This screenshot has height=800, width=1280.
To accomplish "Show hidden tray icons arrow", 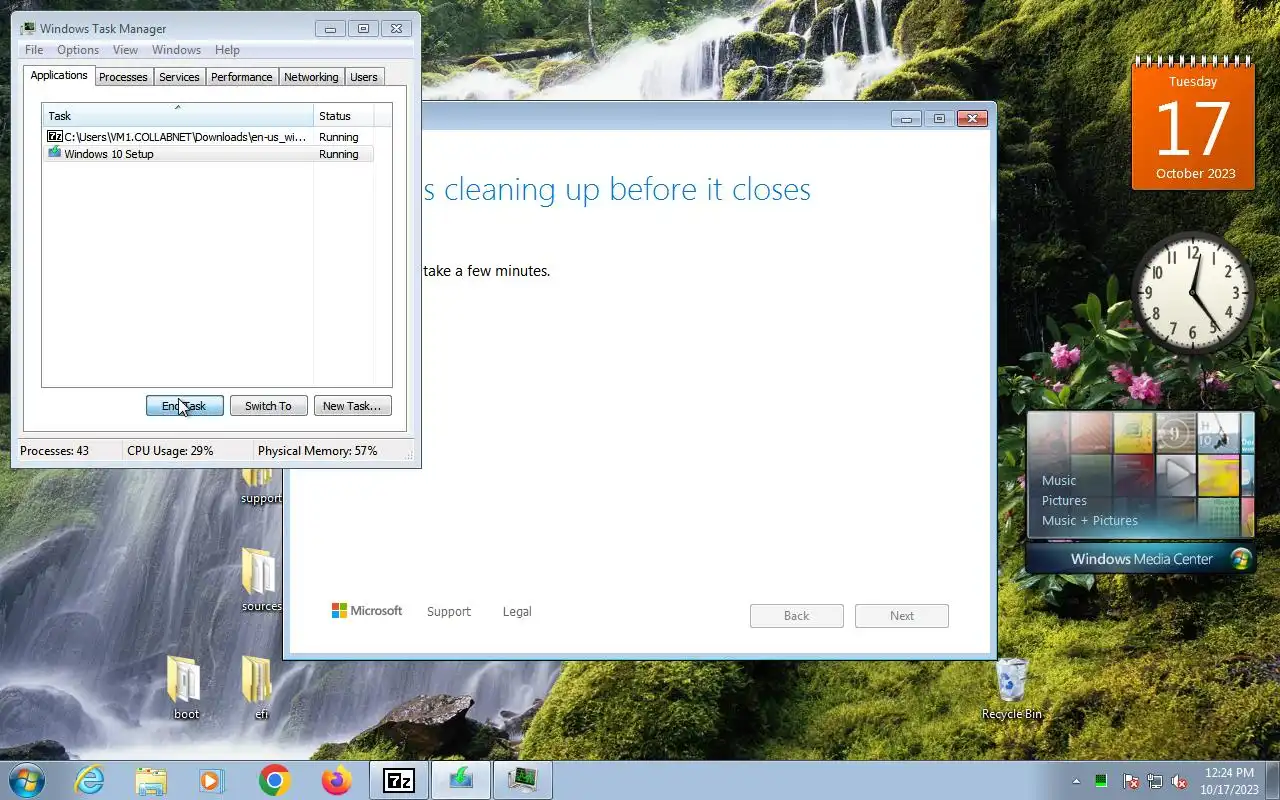I will pos(1076,781).
